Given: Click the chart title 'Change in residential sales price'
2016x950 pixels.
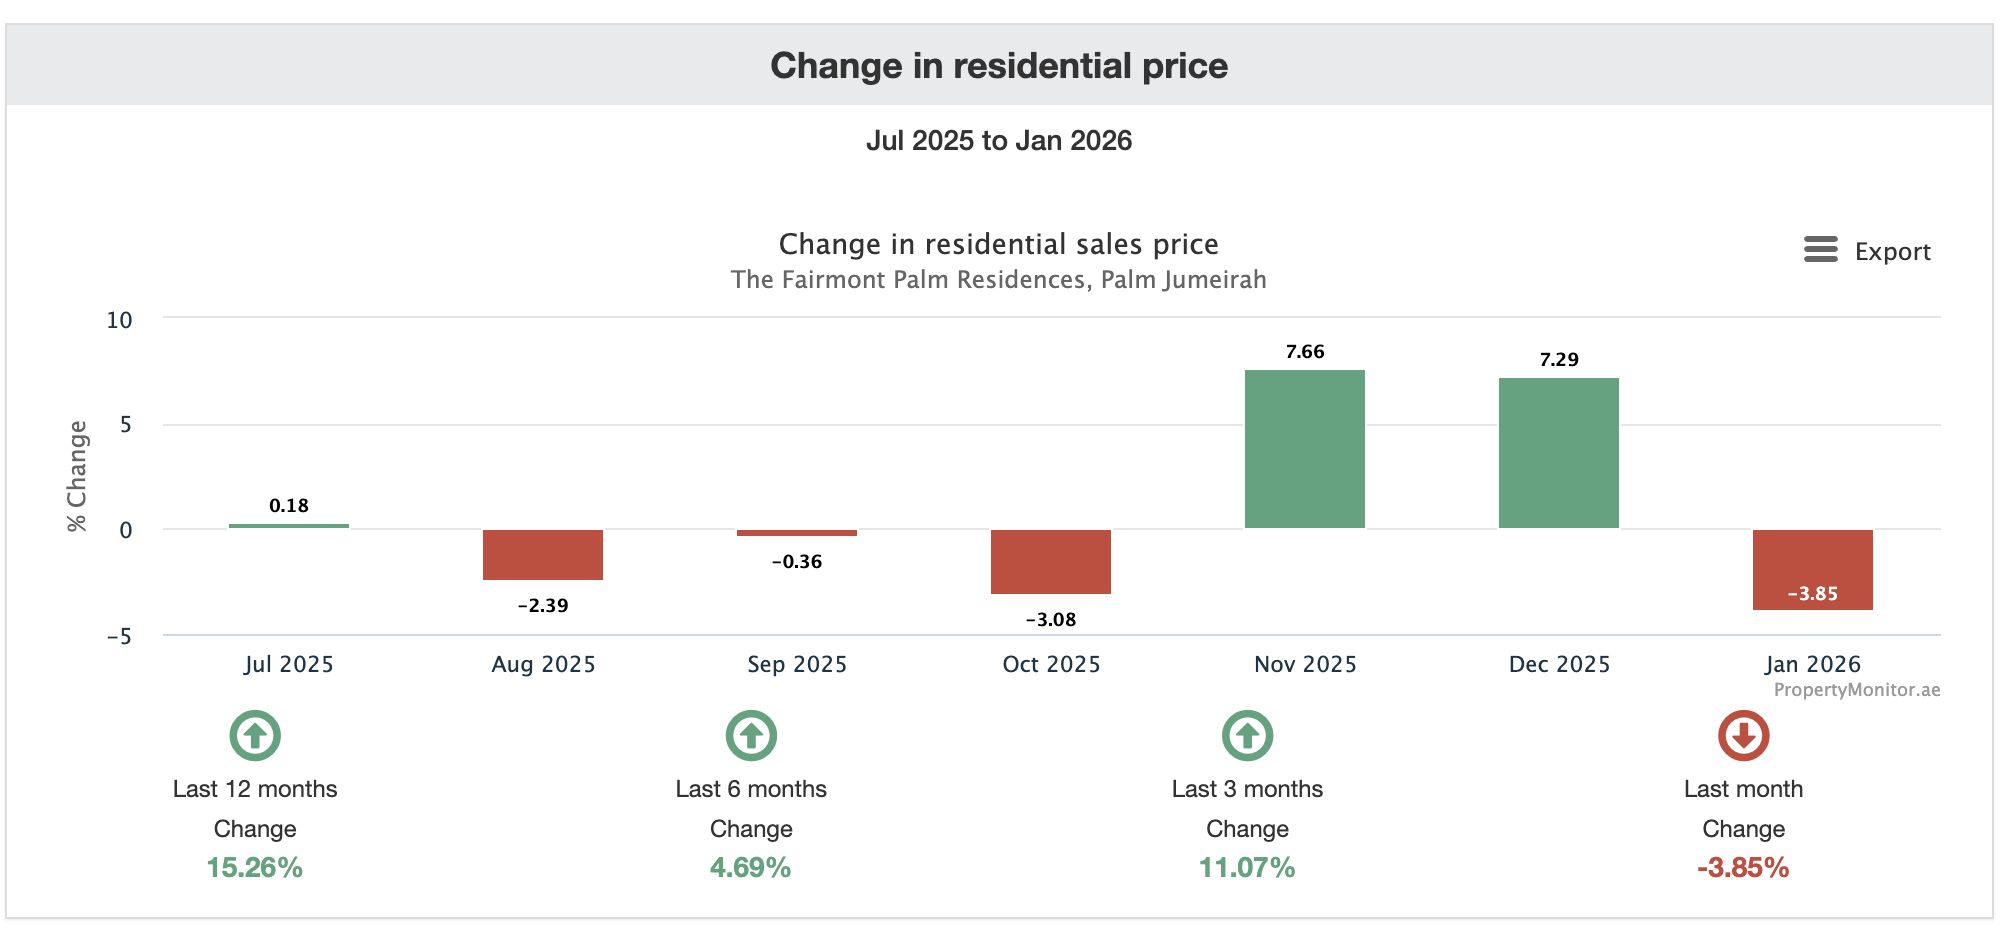Looking at the screenshot, I should coord(998,244).
